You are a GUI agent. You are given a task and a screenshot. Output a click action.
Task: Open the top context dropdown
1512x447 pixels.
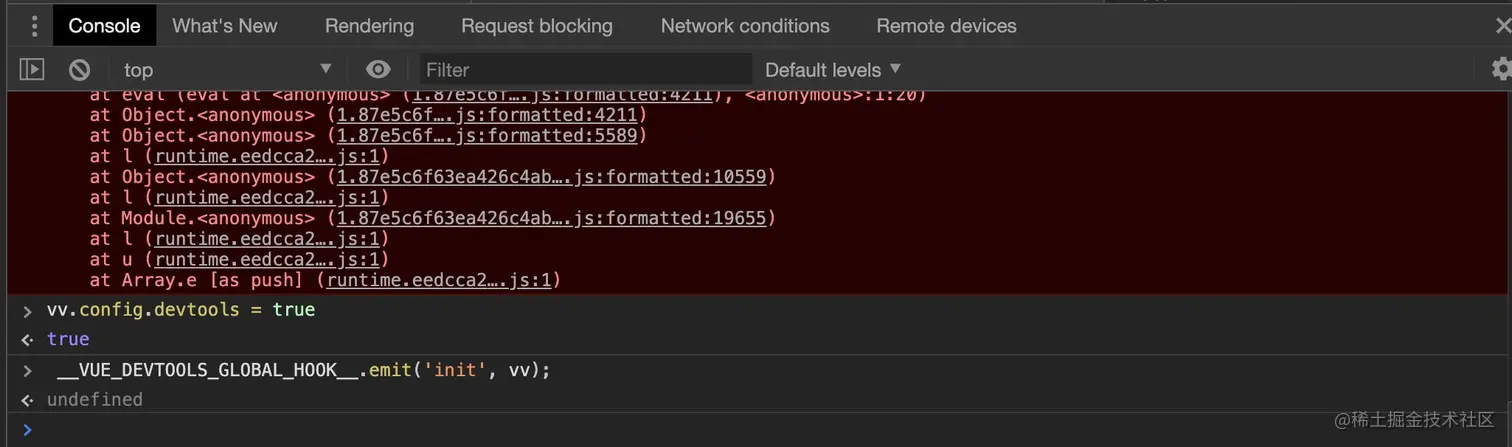227,69
